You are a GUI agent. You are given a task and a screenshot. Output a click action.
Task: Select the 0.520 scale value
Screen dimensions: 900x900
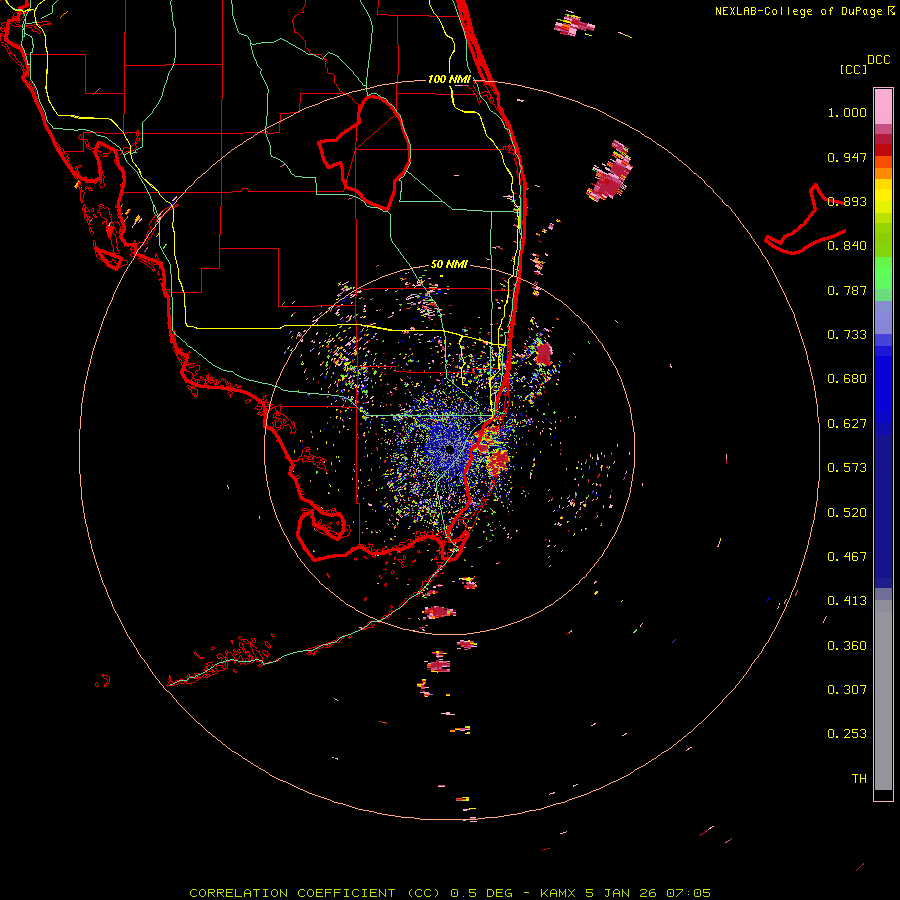click(x=847, y=513)
